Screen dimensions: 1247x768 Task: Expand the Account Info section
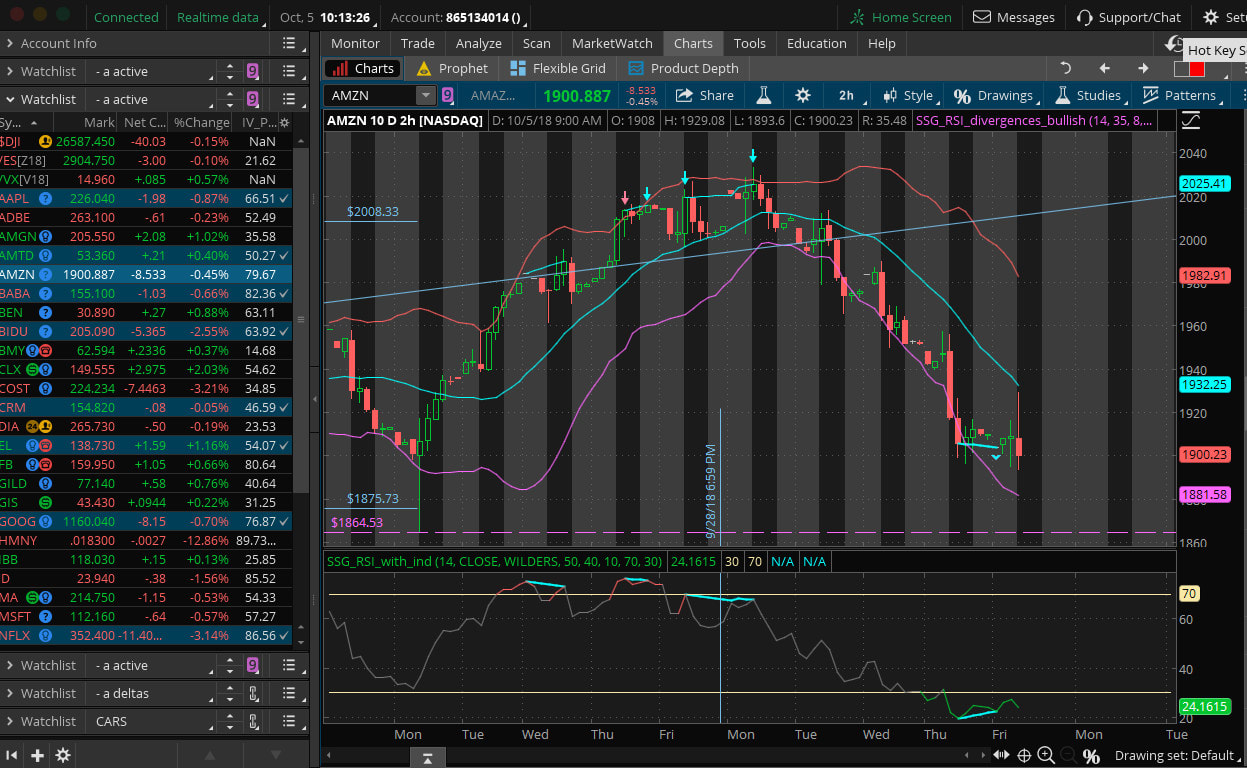click(10, 43)
